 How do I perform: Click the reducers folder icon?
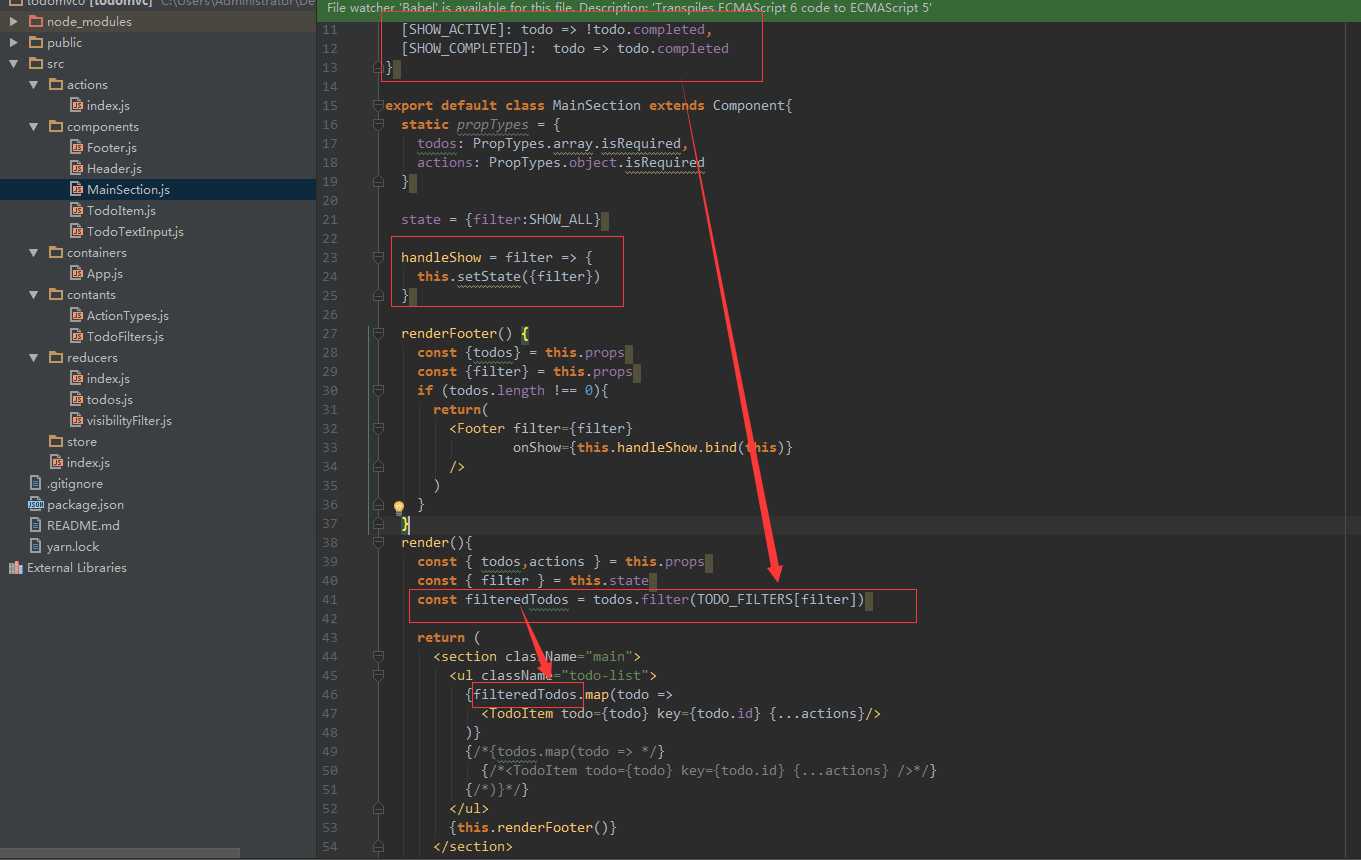pos(57,357)
